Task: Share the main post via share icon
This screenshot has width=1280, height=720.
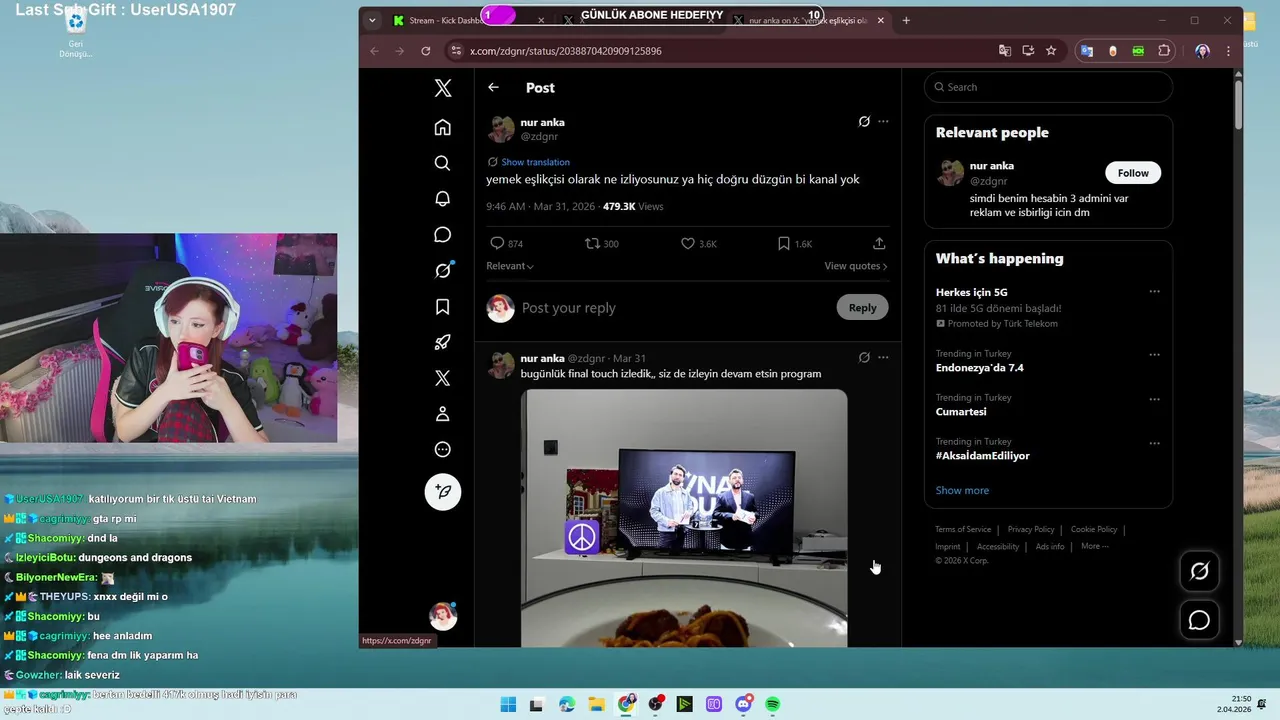Action: pos(879,243)
